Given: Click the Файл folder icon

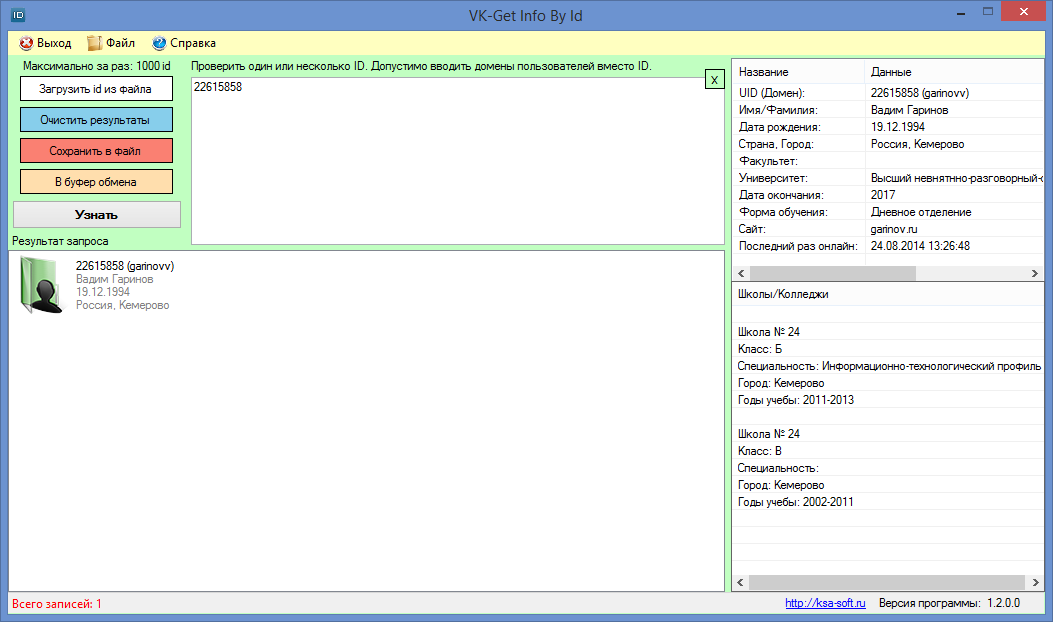Looking at the screenshot, I should click(x=95, y=43).
